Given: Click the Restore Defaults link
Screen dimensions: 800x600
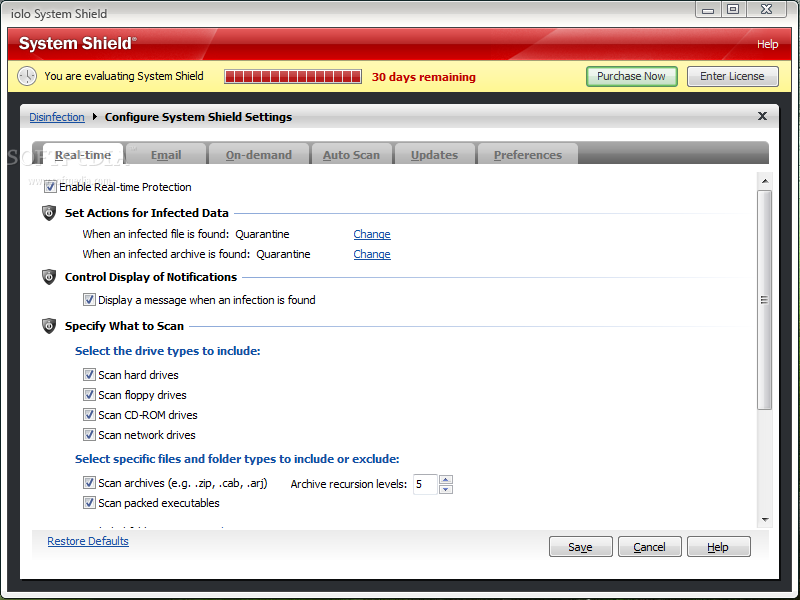Looking at the screenshot, I should point(88,541).
